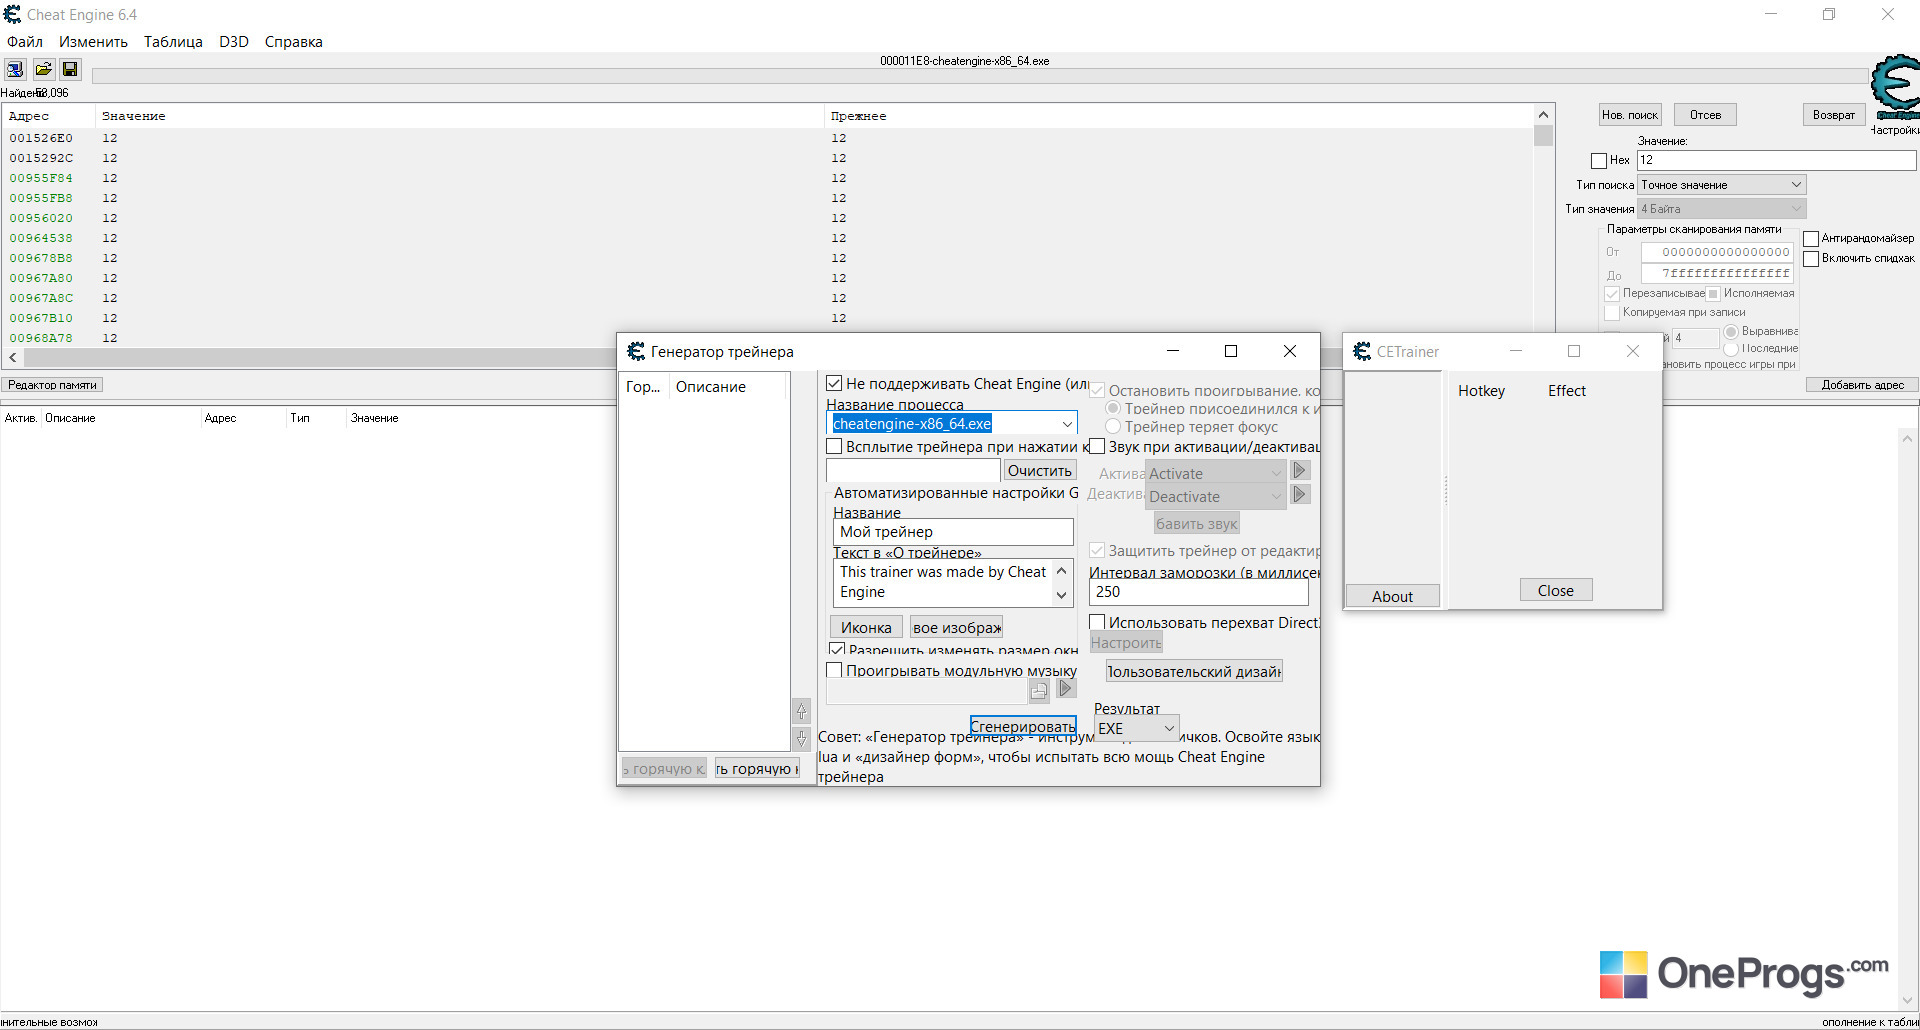Viewport: 1920px width, 1030px height.
Task: Open the Изменить menu
Action: 93,42
